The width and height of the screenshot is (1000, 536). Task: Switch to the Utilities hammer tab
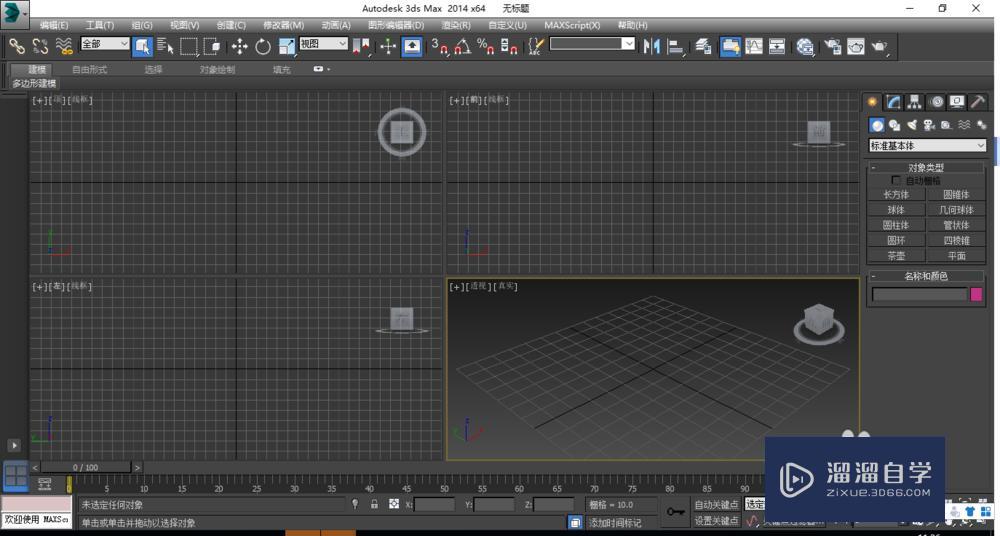coord(978,101)
